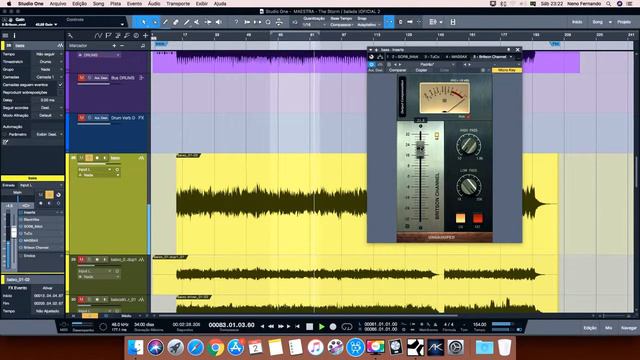Screen dimensions: 640x360
Task: Toggle the orange ON button on Britson
Action: (x=460, y=218)
